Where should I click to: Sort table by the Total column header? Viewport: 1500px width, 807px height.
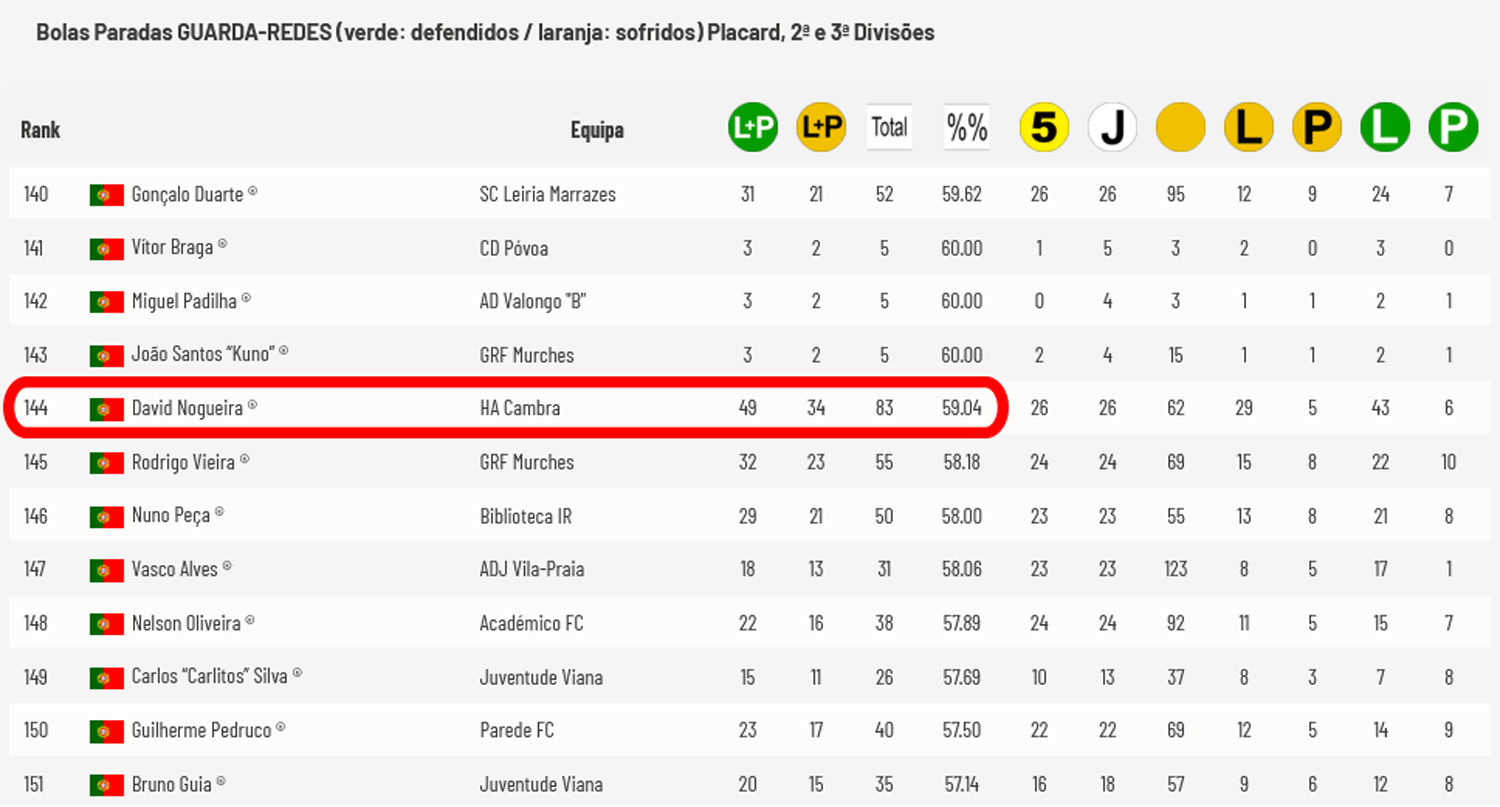pos(889,128)
